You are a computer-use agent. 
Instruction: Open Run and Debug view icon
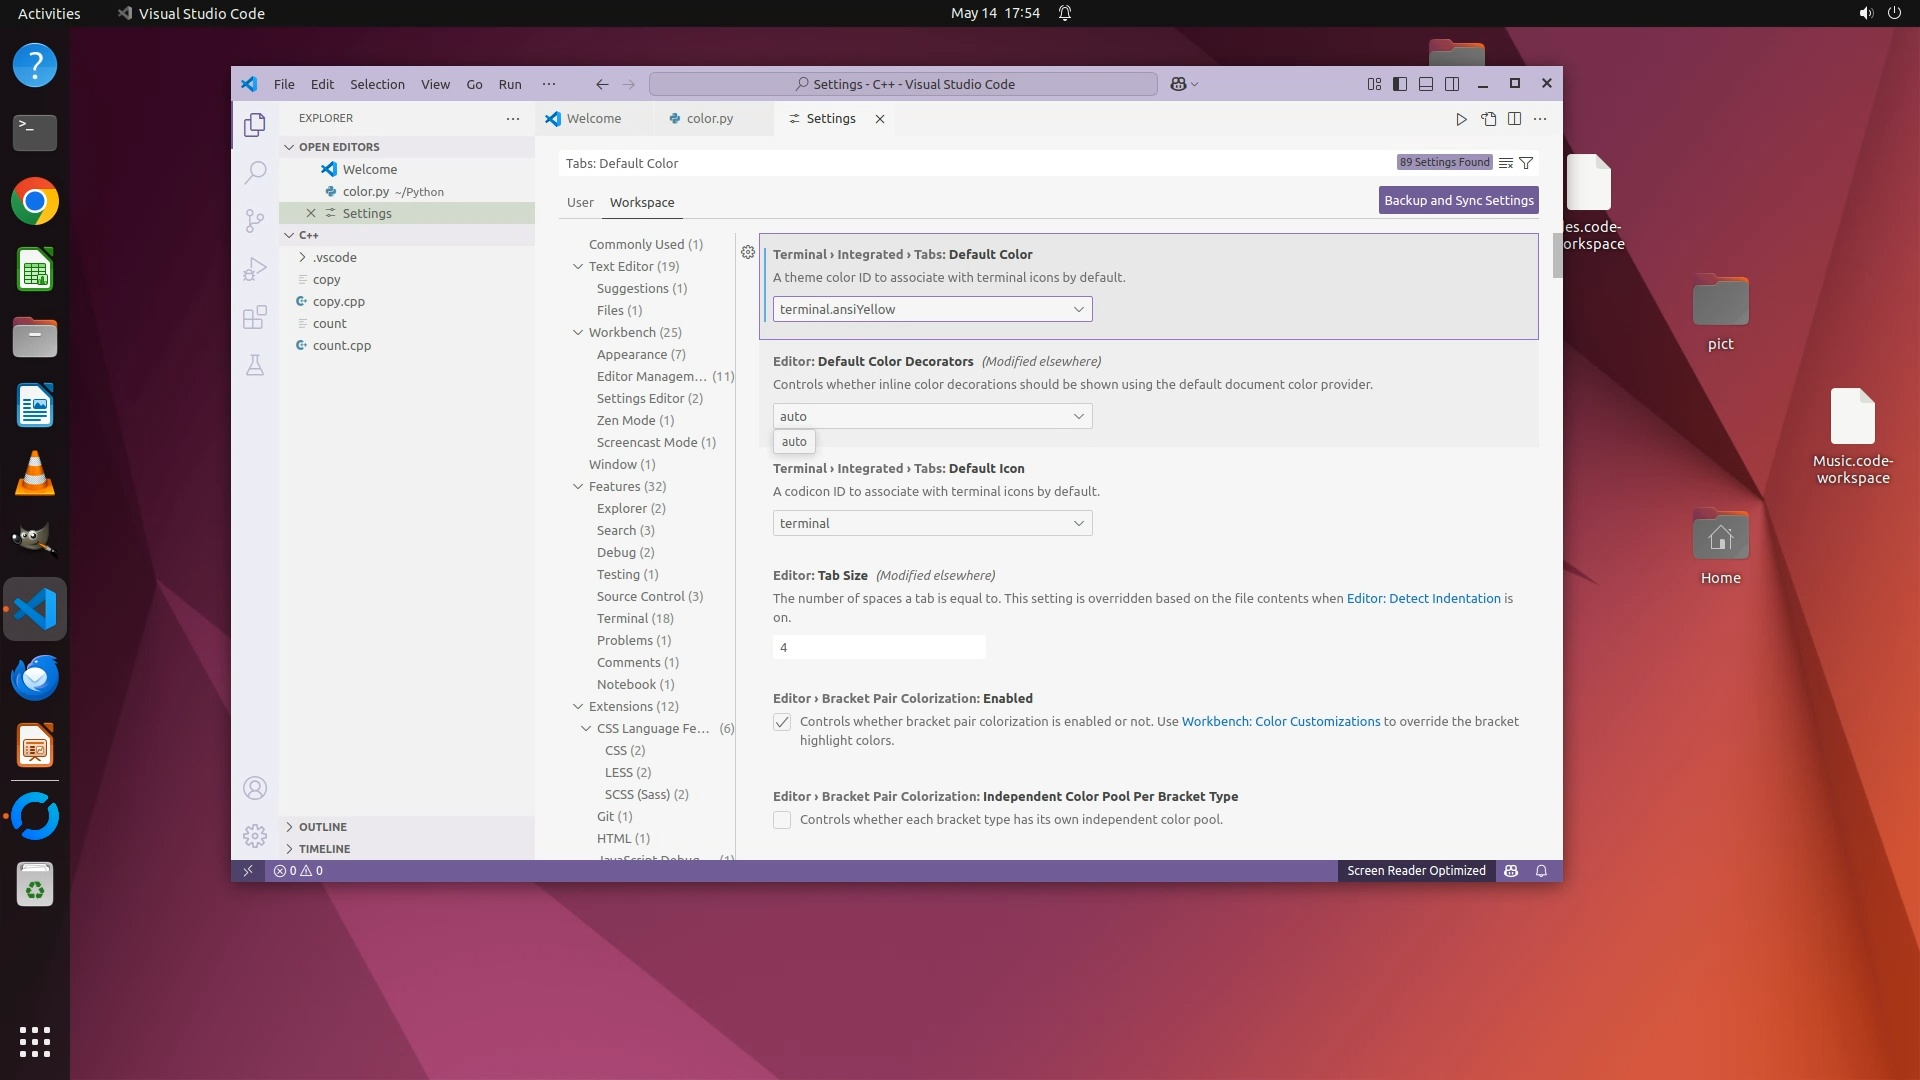point(255,269)
